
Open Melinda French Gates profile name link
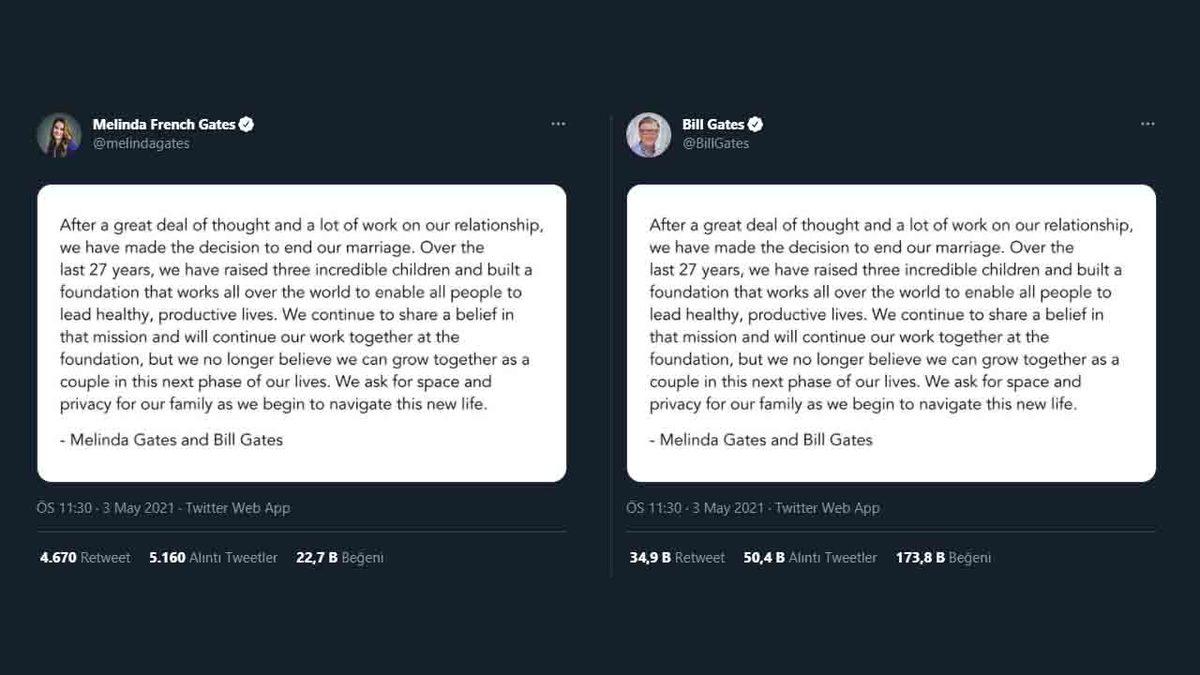pyautogui.click(x=164, y=125)
